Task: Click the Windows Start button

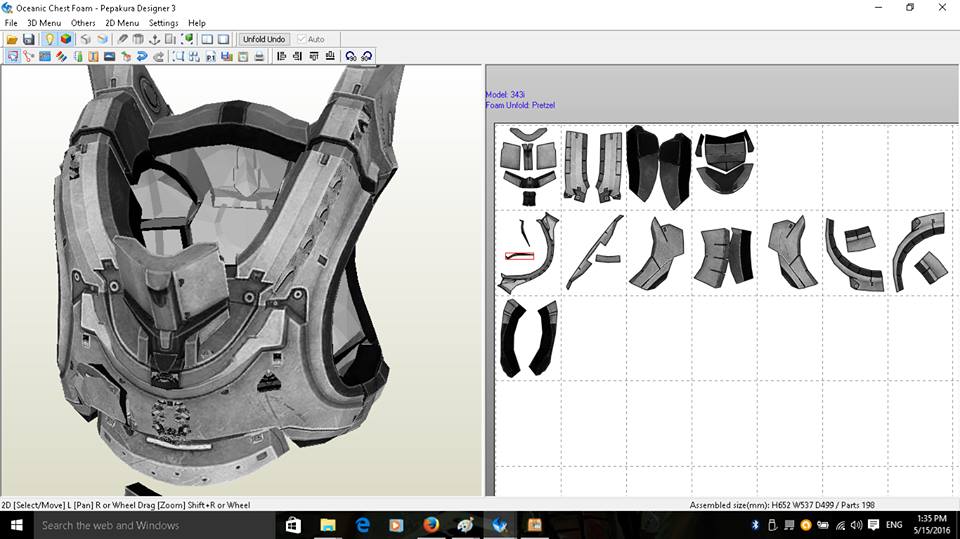Action: (x=16, y=525)
